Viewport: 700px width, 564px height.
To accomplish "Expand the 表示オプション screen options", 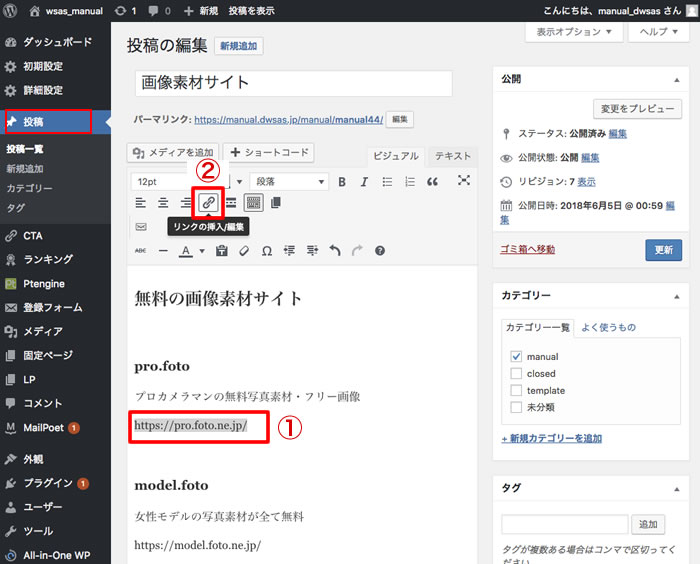I will point(573,32).
